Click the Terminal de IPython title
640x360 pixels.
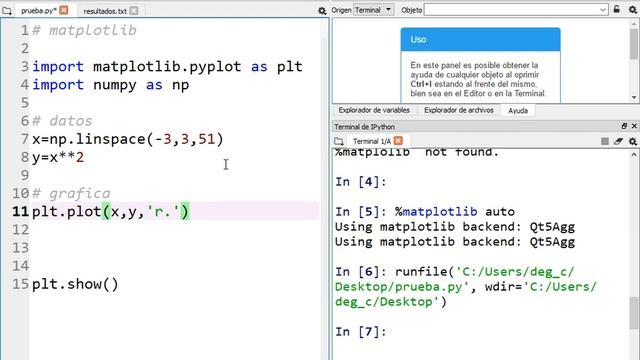click(364, 127)
